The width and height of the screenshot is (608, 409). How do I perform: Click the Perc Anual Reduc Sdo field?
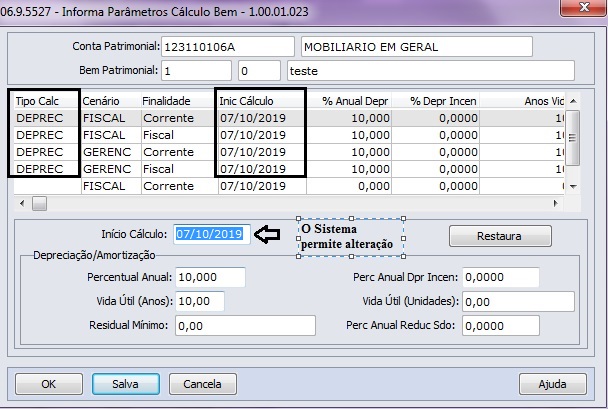click(x=500, y=326)
